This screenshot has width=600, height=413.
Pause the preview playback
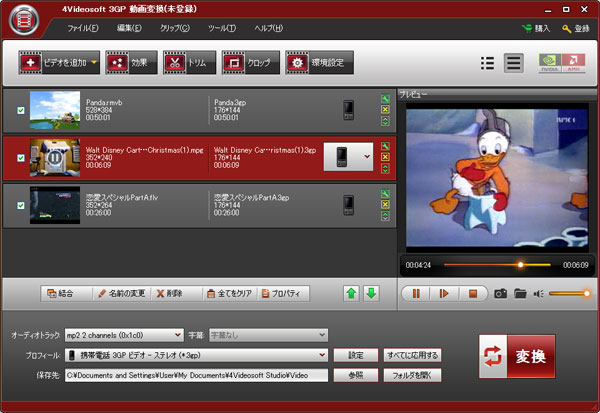point(416,294)
